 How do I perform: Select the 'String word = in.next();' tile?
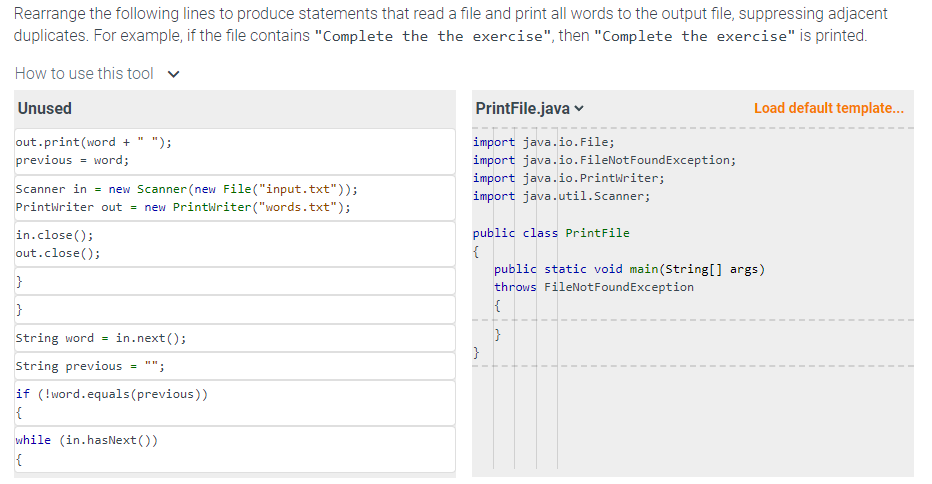click(x=235, y=338)
